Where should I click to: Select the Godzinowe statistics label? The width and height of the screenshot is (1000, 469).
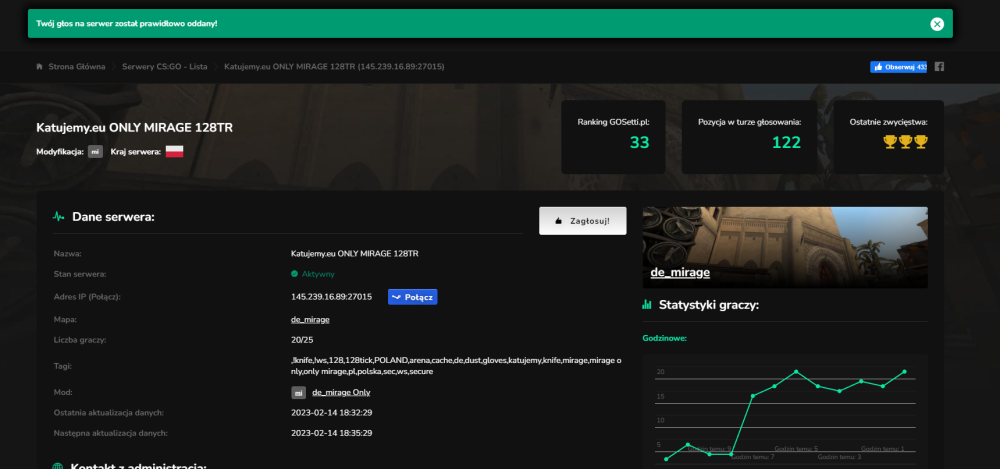click(x=665, y=338)
